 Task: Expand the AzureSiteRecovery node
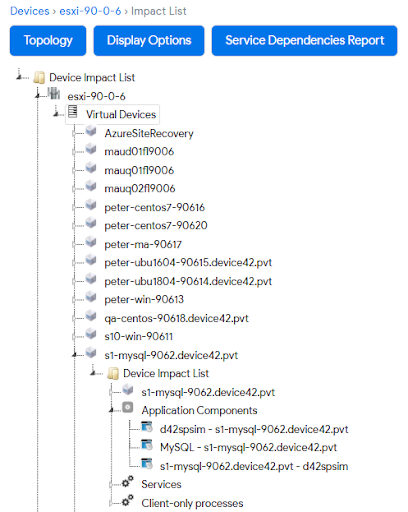[x=74, y=134]
